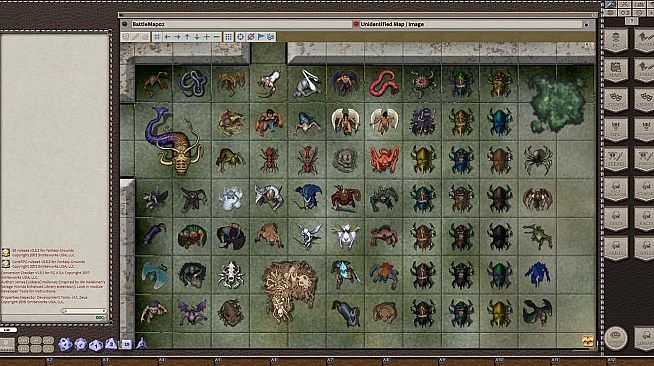
Task: Toggle the mask tool in map toolbar
Action: tap(126, 37)
